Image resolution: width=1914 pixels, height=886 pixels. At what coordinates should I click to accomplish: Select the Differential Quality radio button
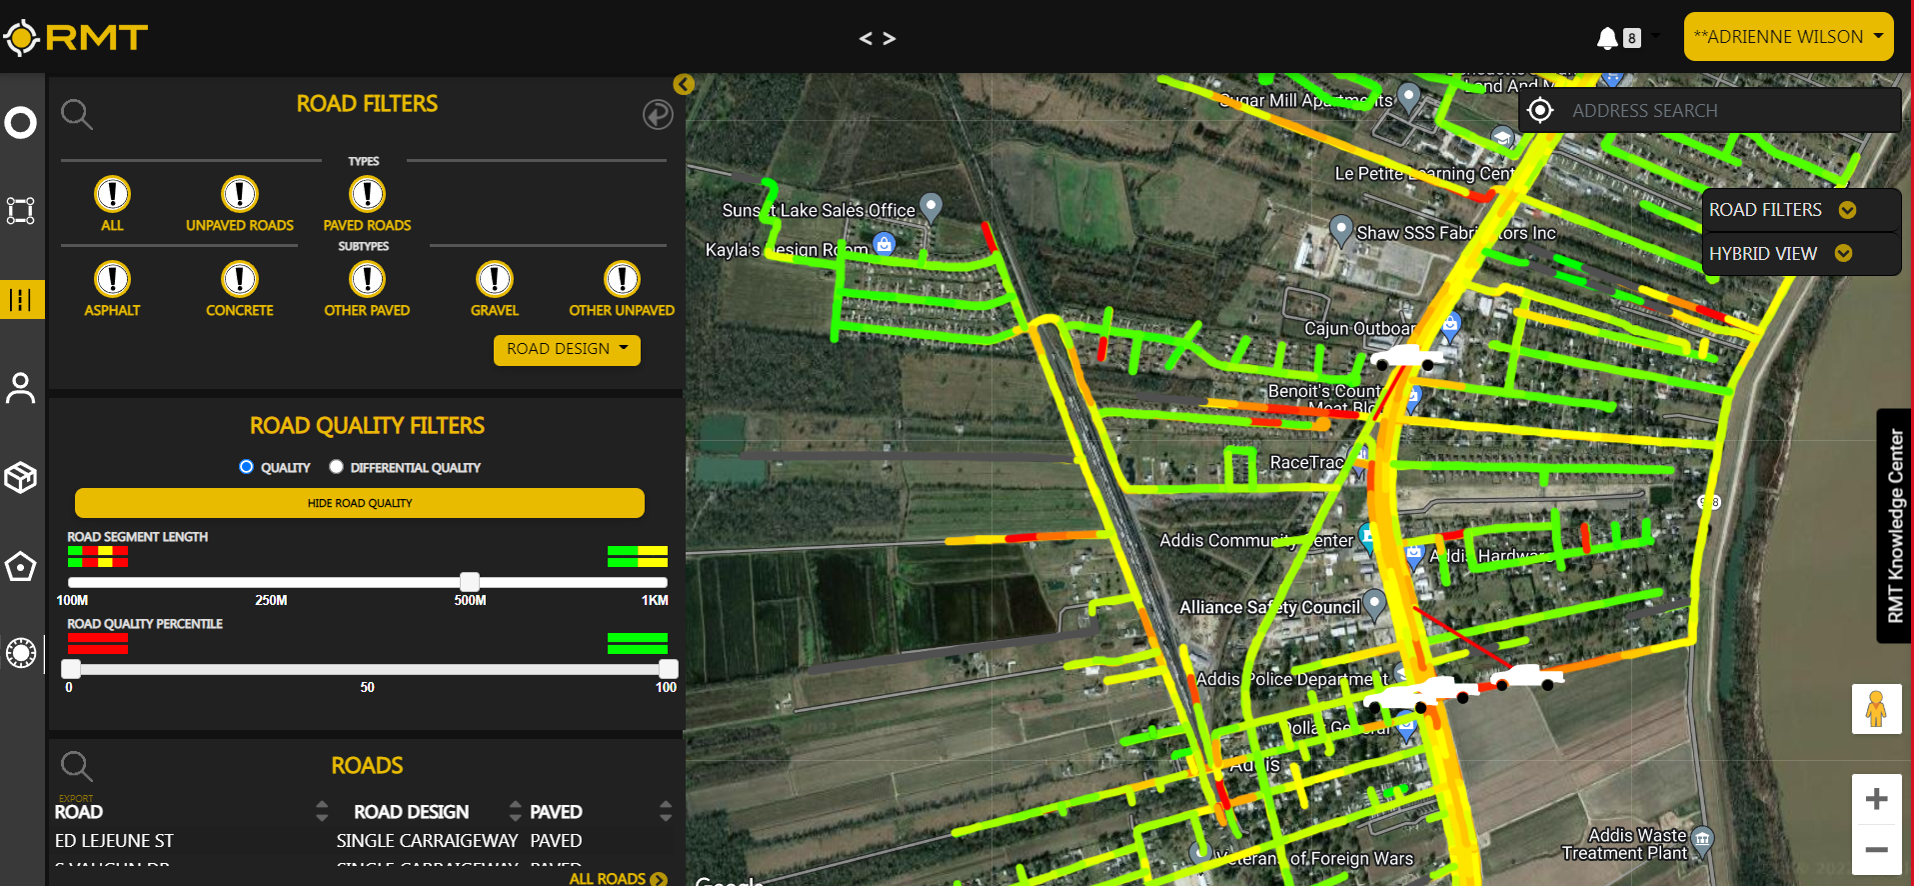337,467
